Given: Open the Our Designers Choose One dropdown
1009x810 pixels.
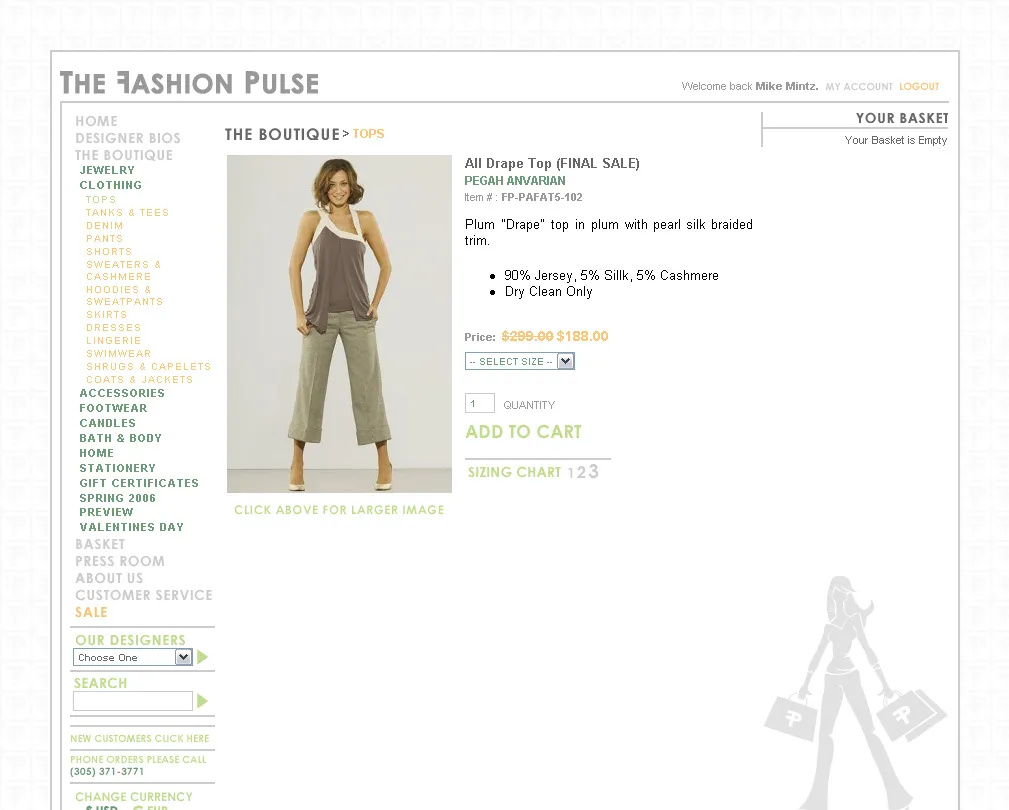Looking at the screenshot, I should tap(133, 657).
